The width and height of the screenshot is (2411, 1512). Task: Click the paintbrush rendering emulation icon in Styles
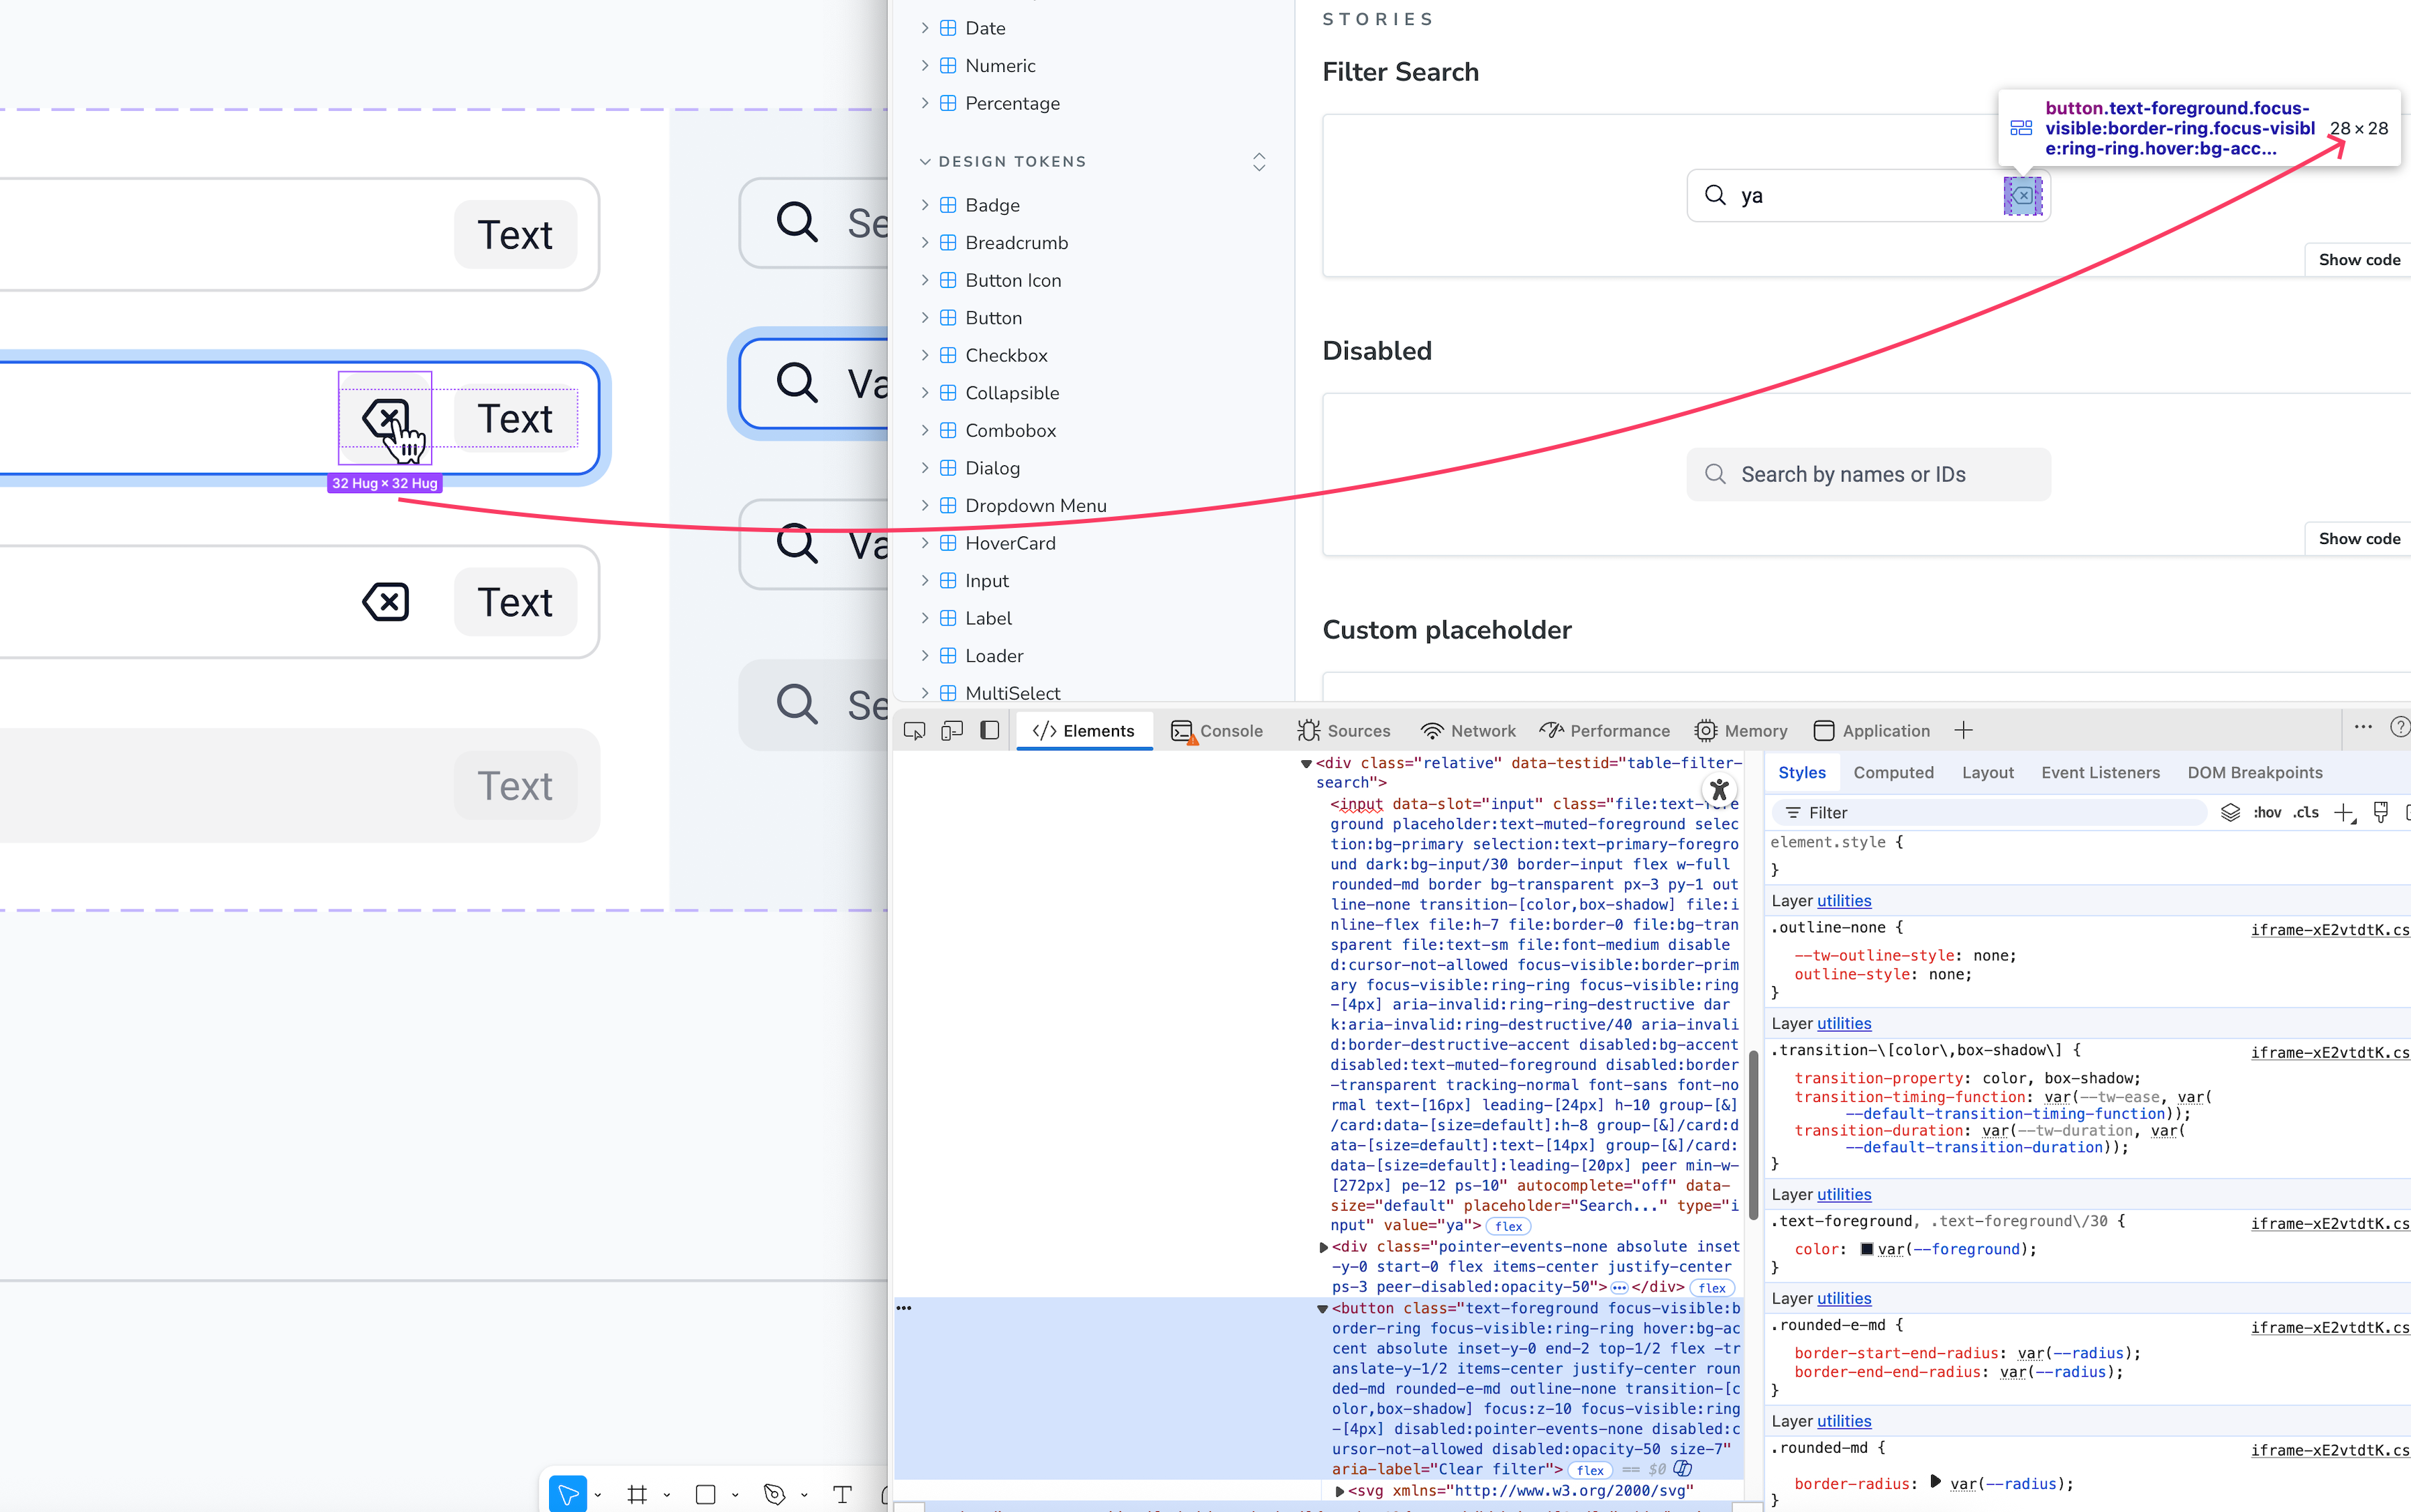click(x=2381, y=813)
